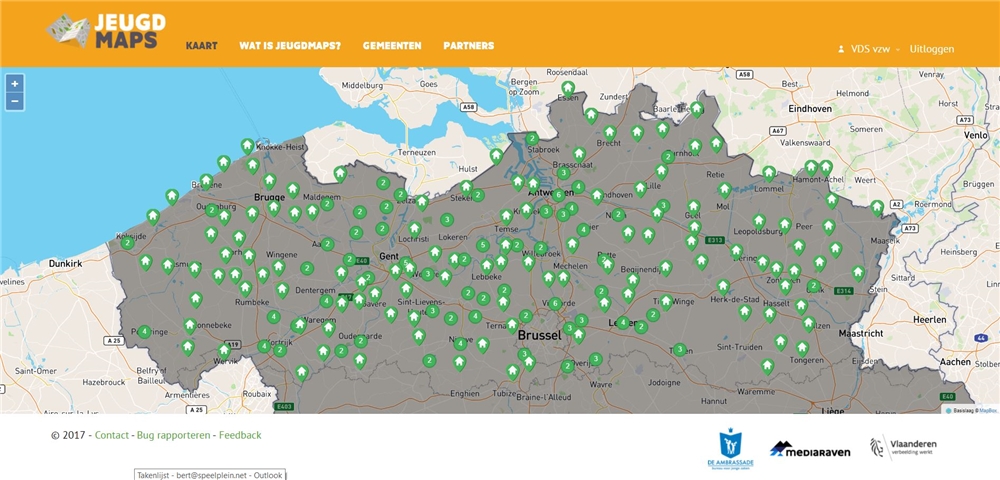Viewport: 1000px width, 480px height.
Task: Open cluster 2 marker at Koksijde
Action: (128, 243)
